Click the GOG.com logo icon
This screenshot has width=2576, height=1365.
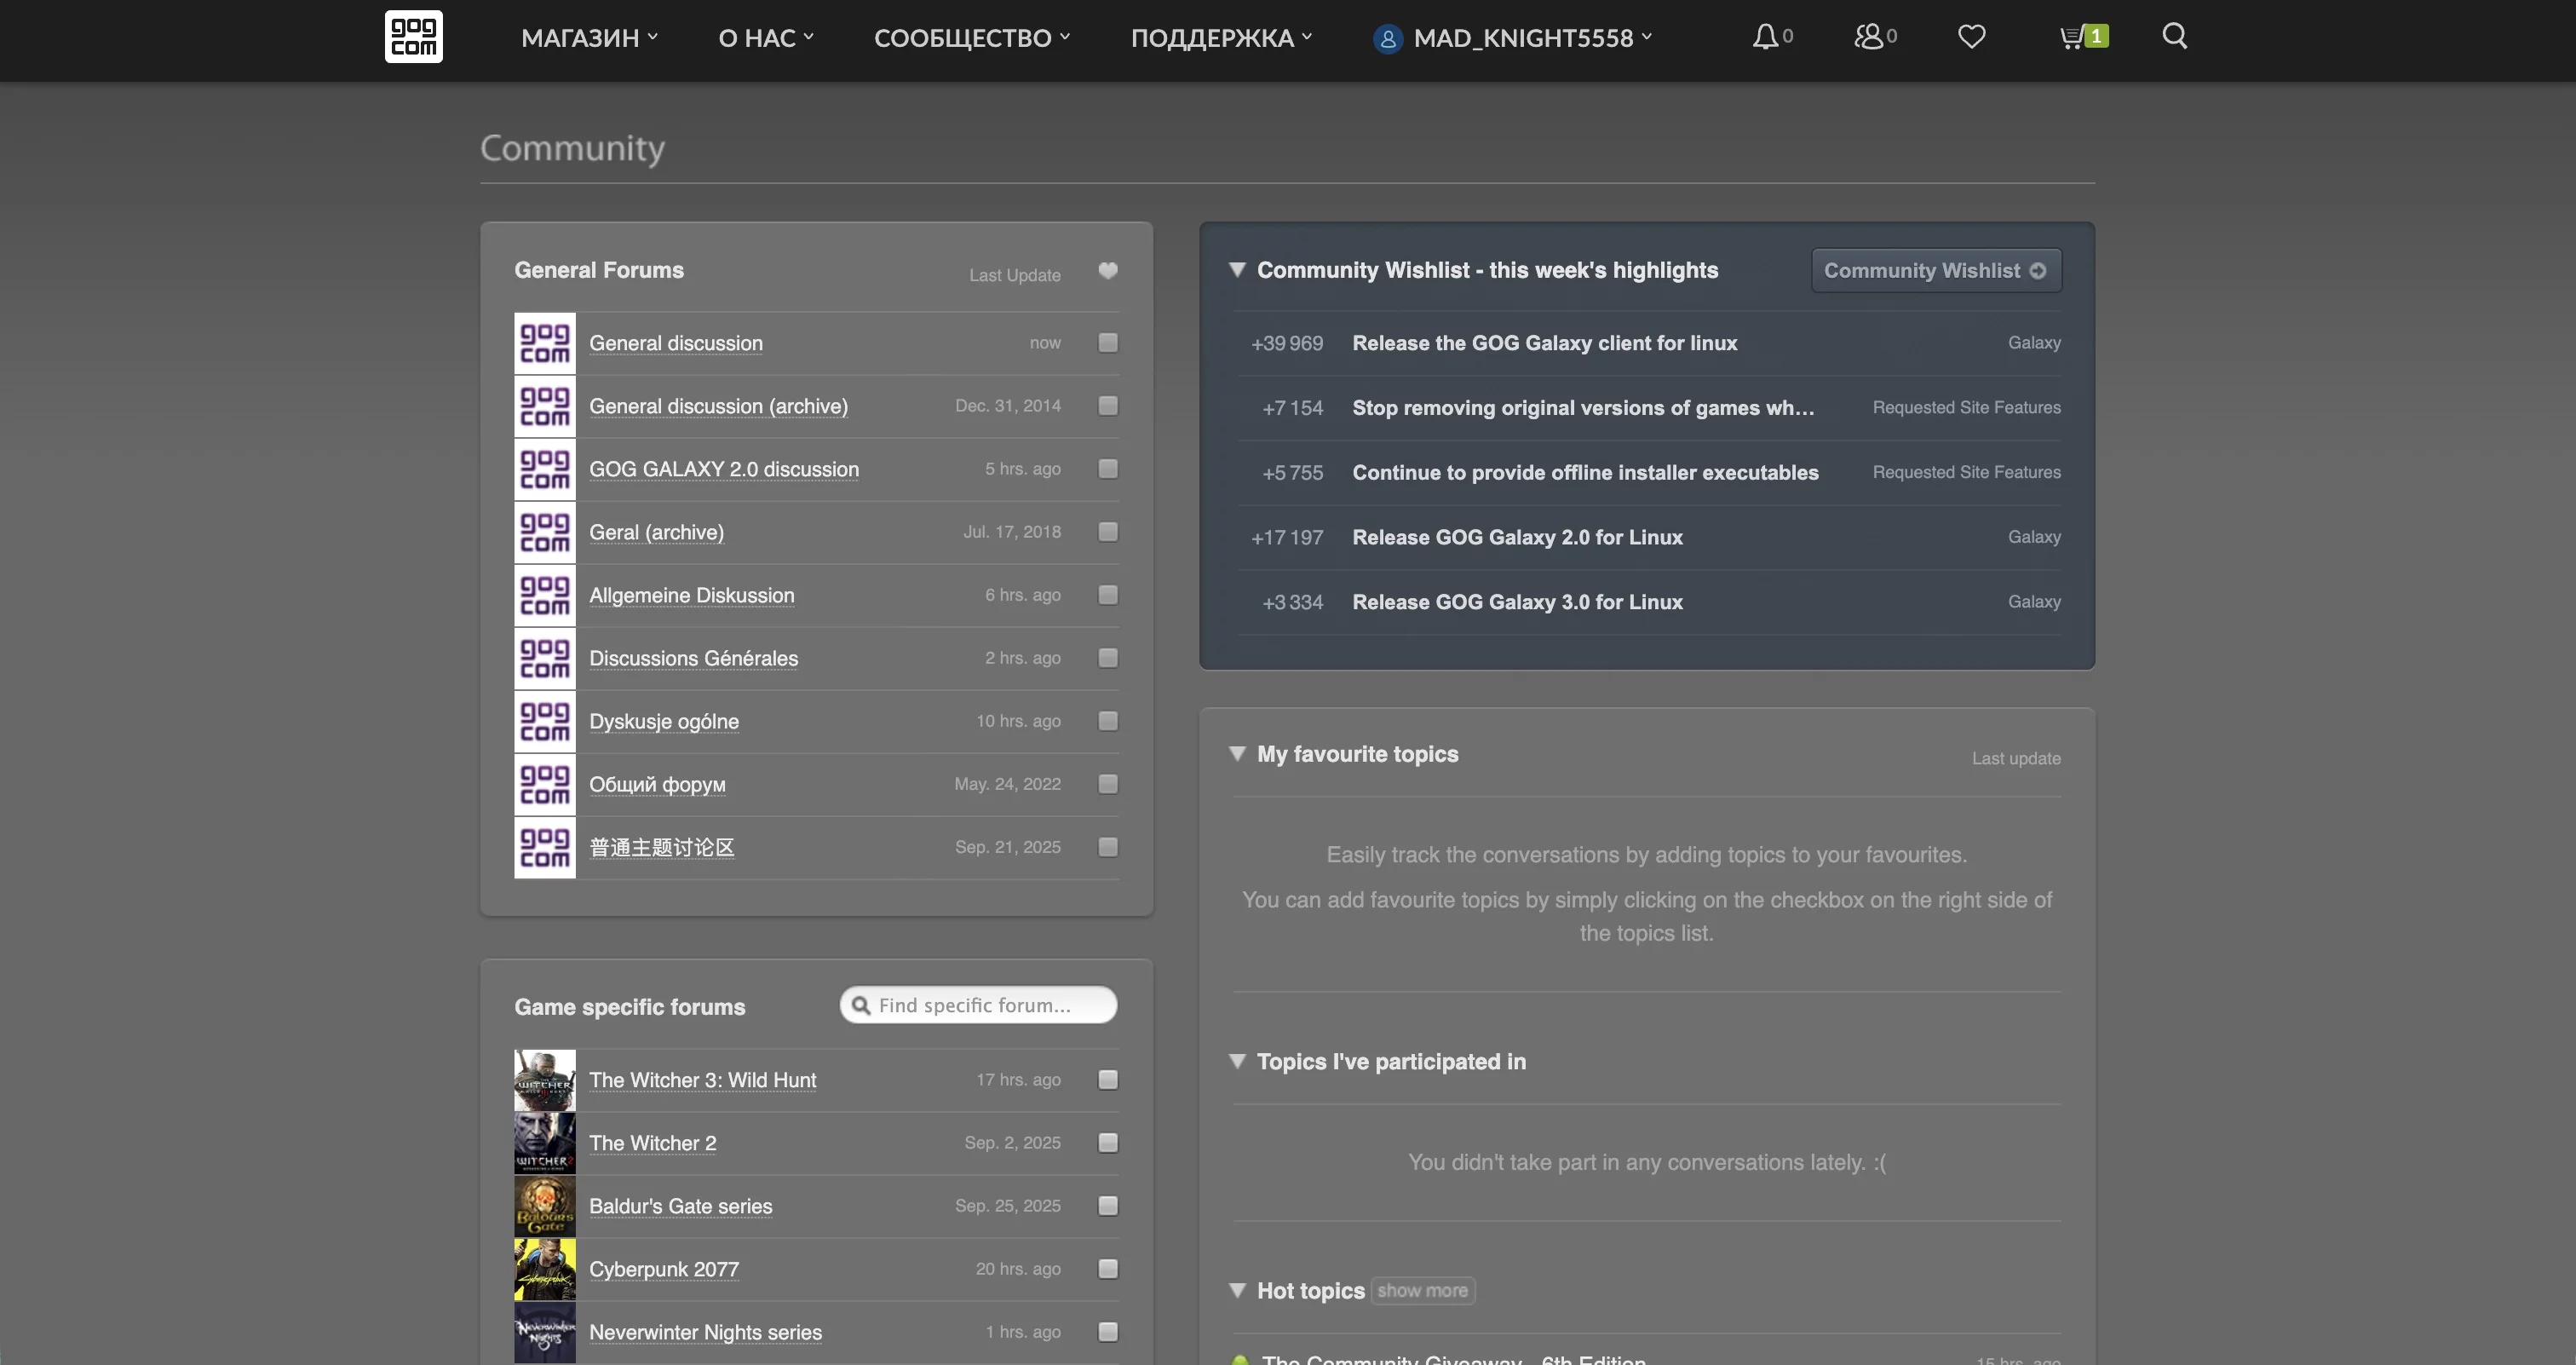[413, 37]
